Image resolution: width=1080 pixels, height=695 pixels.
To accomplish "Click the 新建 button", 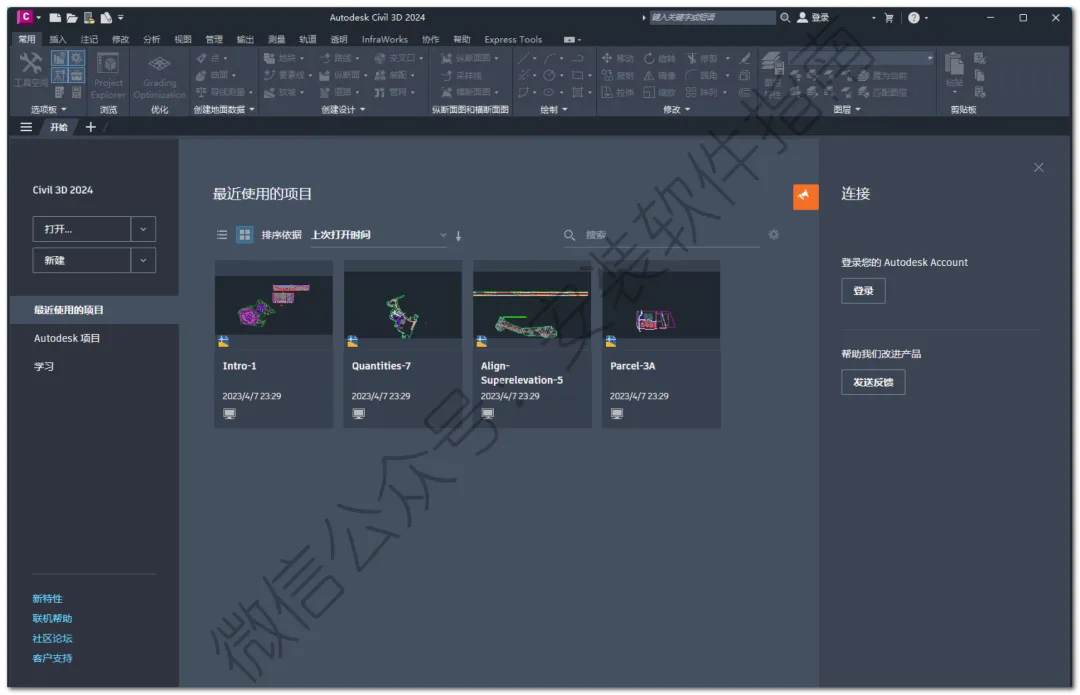I will tap(81, 260).
